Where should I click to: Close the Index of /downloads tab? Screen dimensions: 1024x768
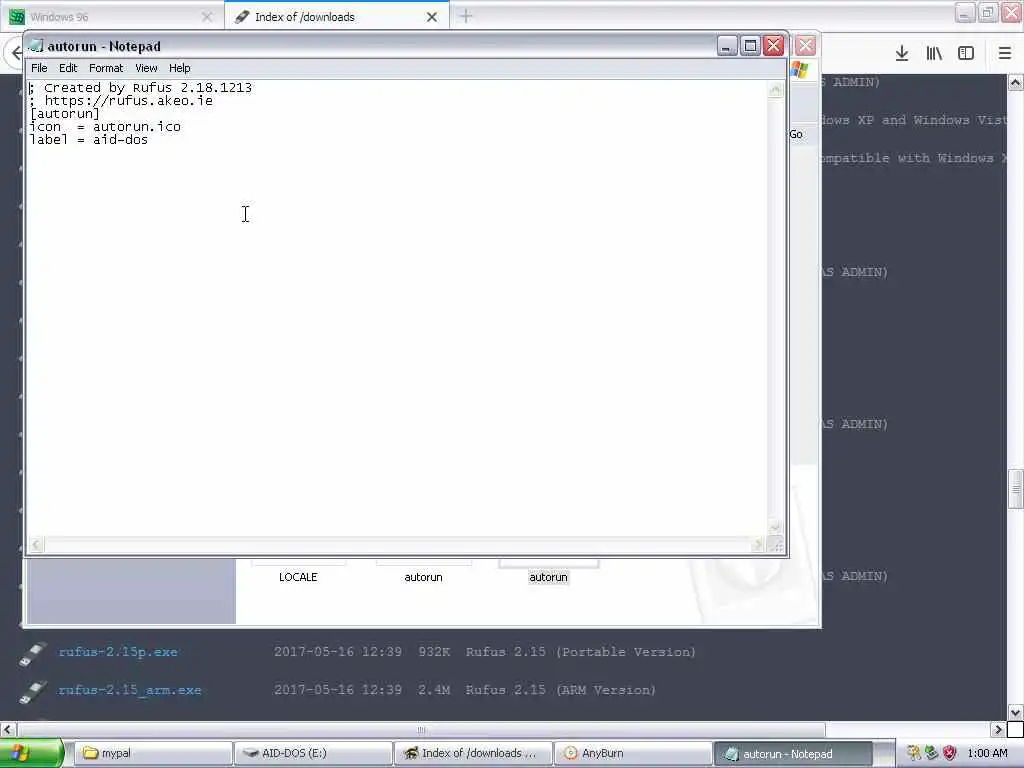point(432,17)
